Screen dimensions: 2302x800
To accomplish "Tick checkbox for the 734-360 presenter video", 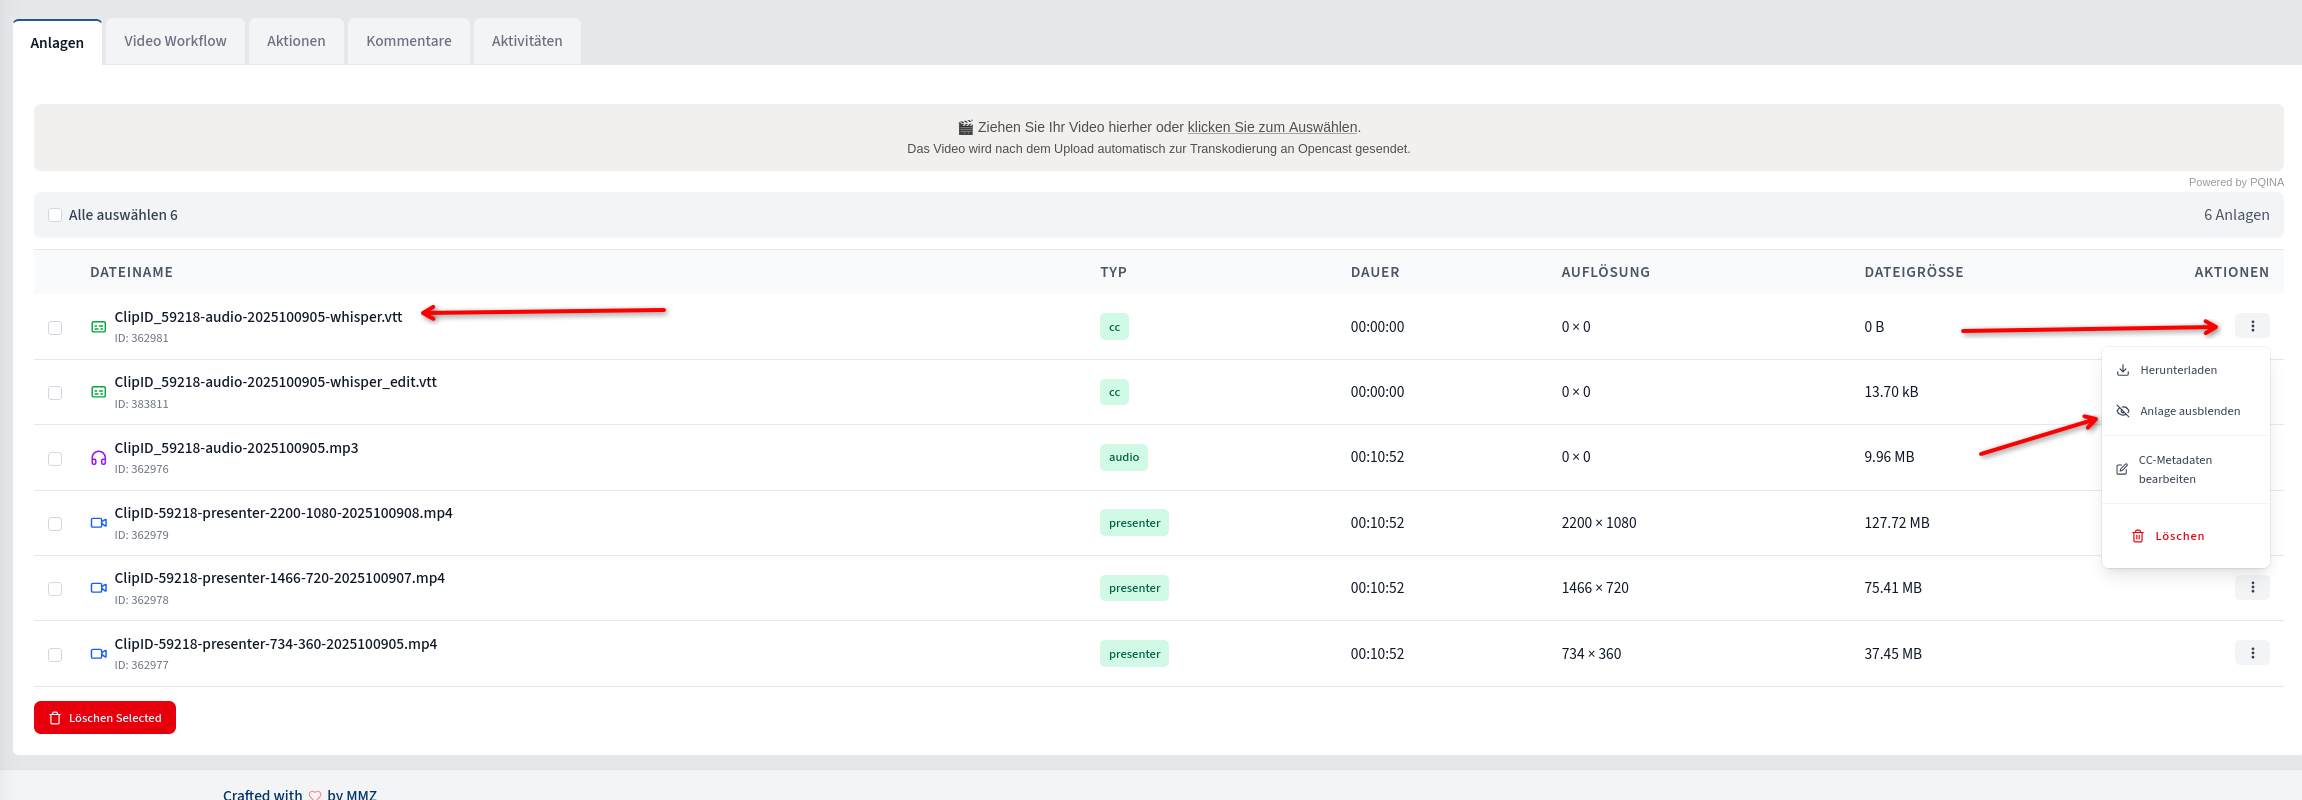I will coord(55,655).
